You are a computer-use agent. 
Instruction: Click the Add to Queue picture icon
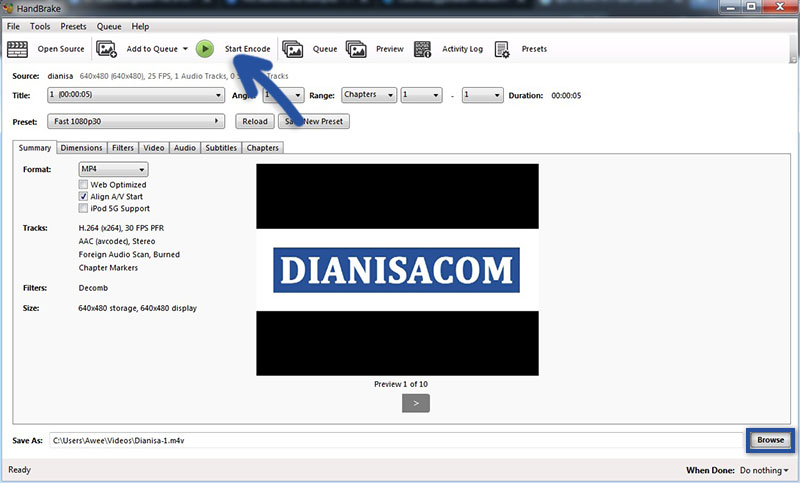[106, 49]
